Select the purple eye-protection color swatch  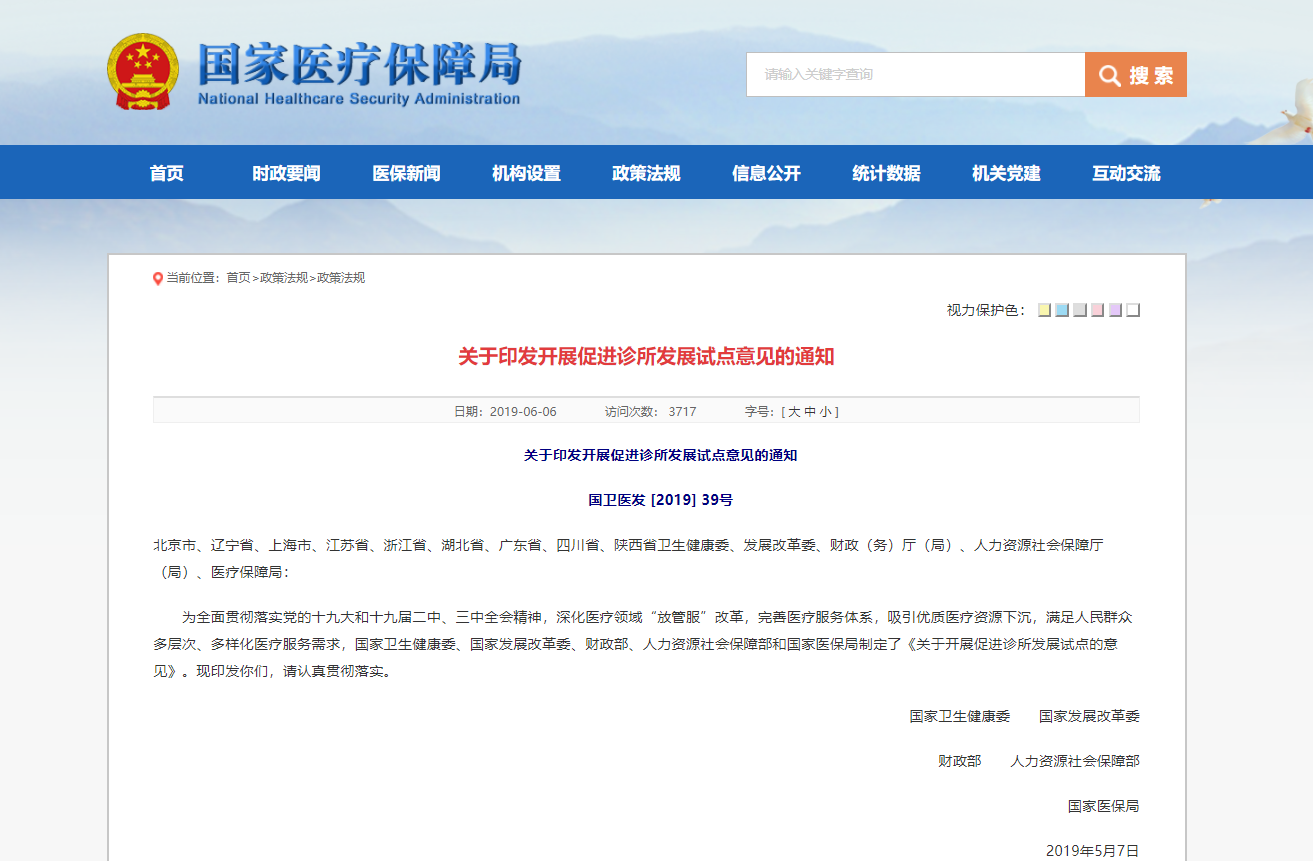pyautogui.click(x=1115, y=310)
